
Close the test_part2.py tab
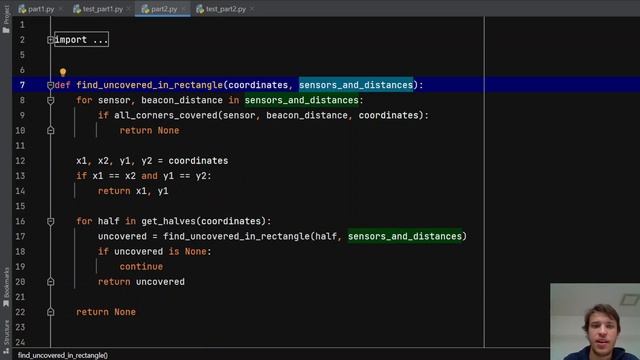pos(252,9)
